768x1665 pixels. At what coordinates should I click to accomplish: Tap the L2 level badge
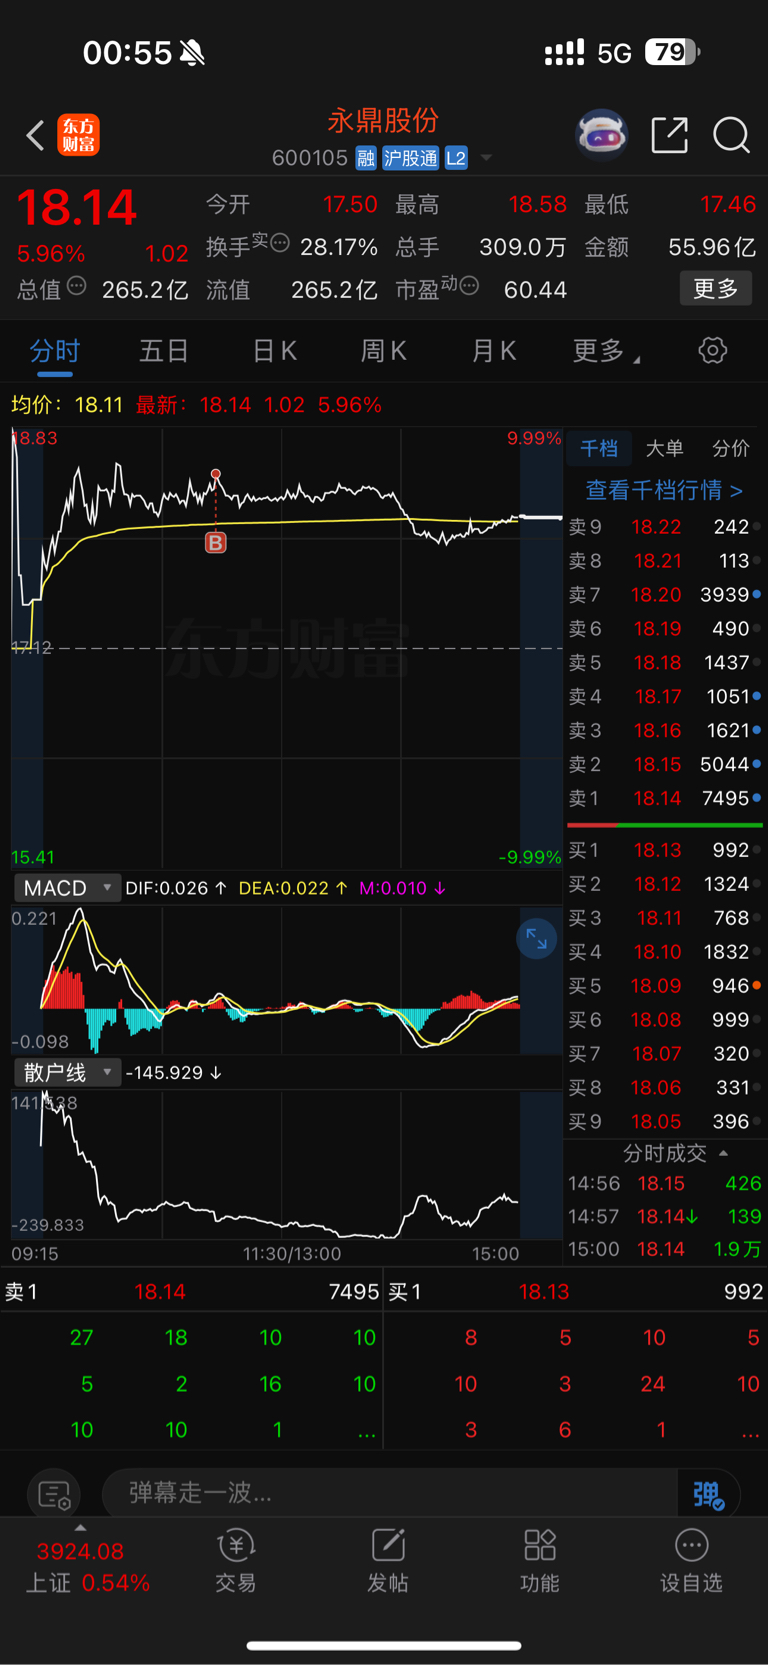456,158
